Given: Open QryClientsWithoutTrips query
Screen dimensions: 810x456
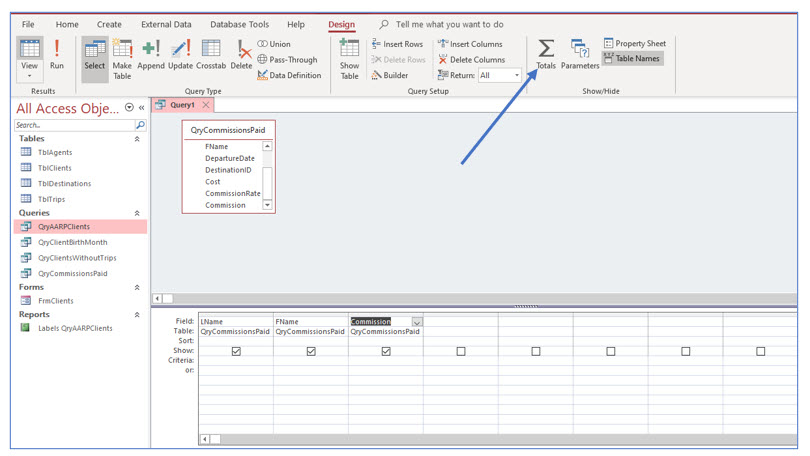Looking at the screenshot, I should 77,258.
